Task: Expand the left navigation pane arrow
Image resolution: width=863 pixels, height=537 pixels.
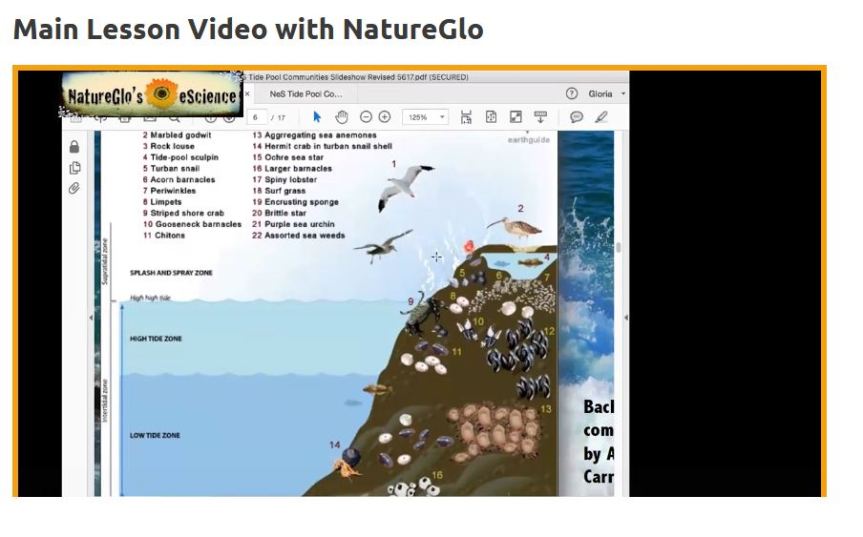Action: pos(91,317)
